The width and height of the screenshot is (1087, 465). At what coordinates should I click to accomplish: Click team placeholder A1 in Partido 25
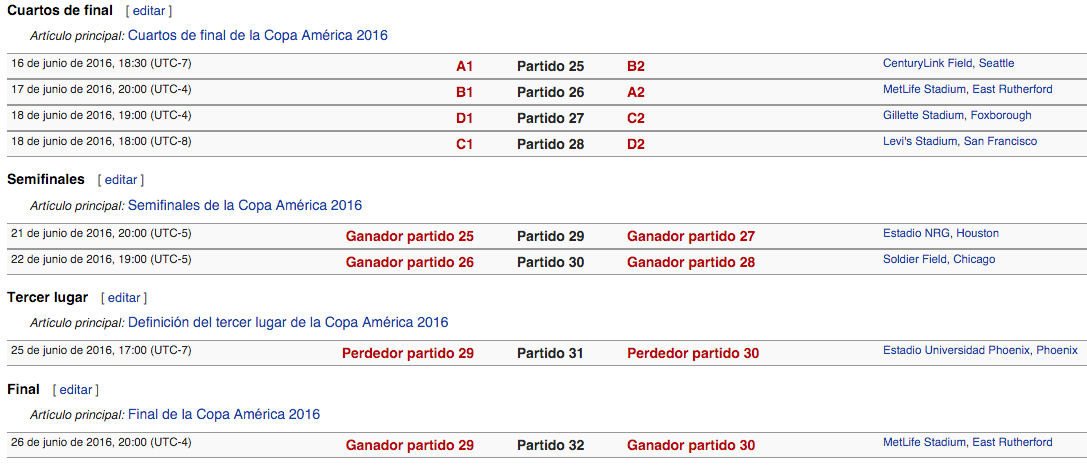coord(464,67)
